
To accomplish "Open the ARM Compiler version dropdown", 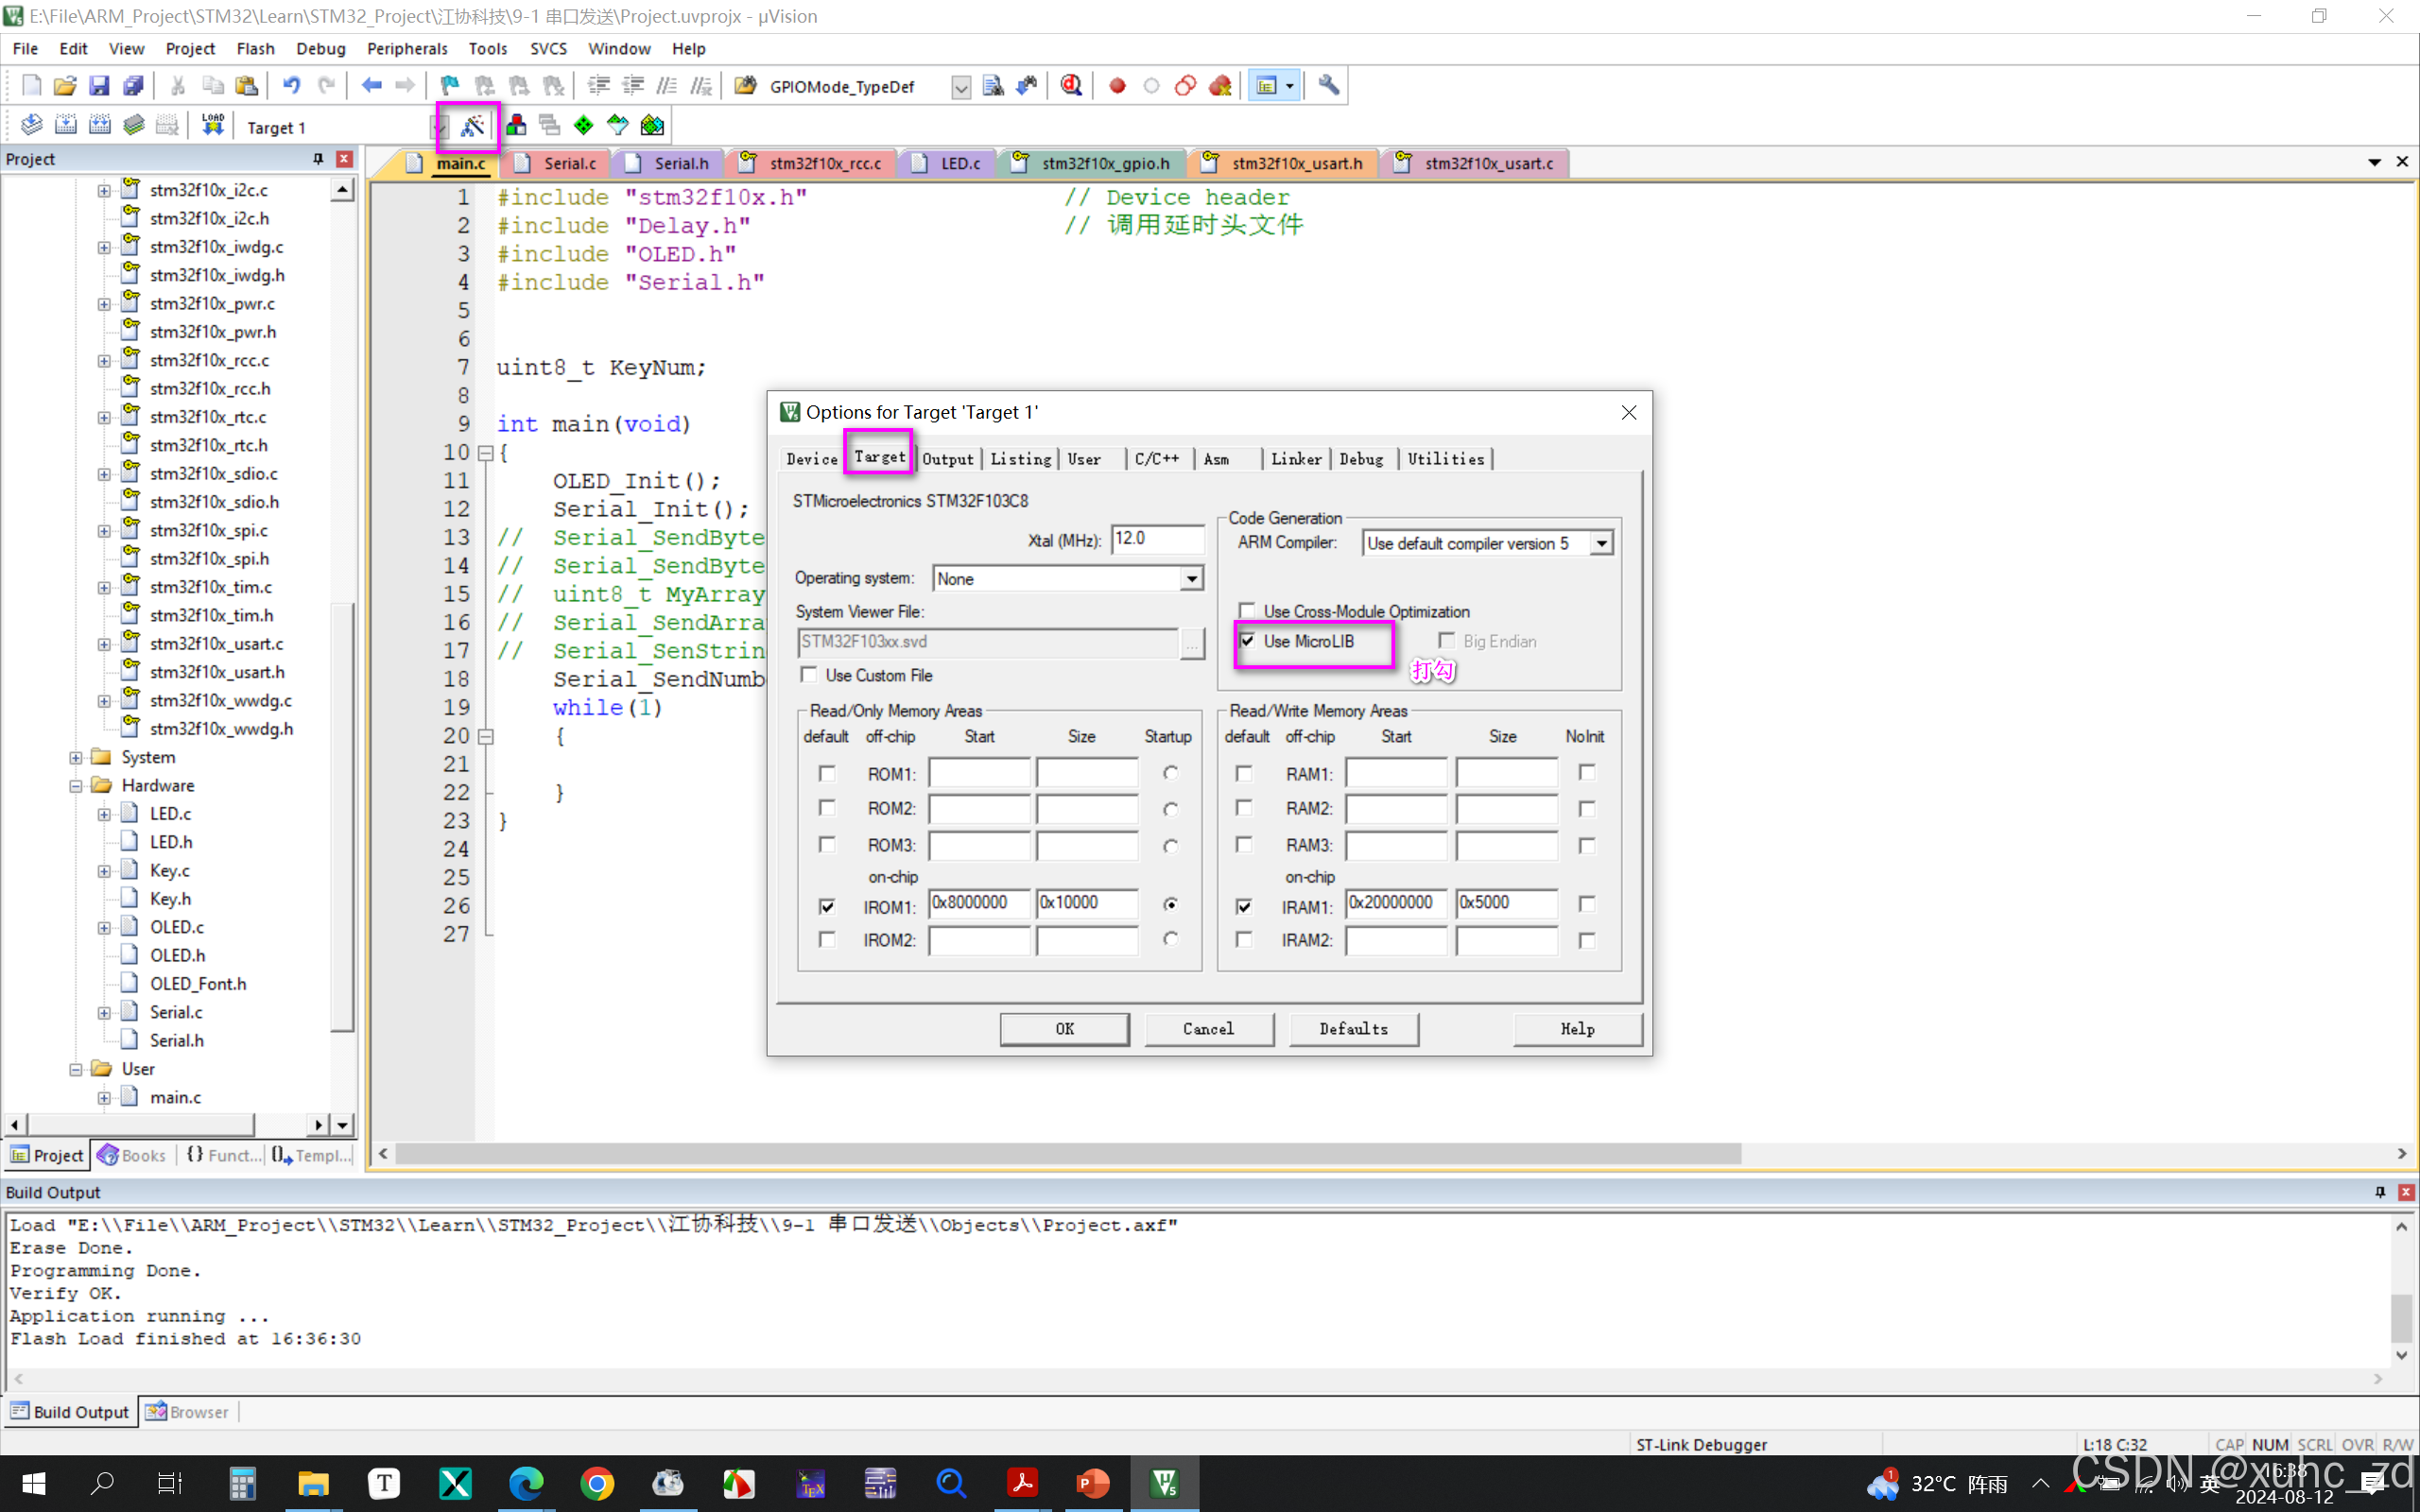I will (x=1602, y=543).
